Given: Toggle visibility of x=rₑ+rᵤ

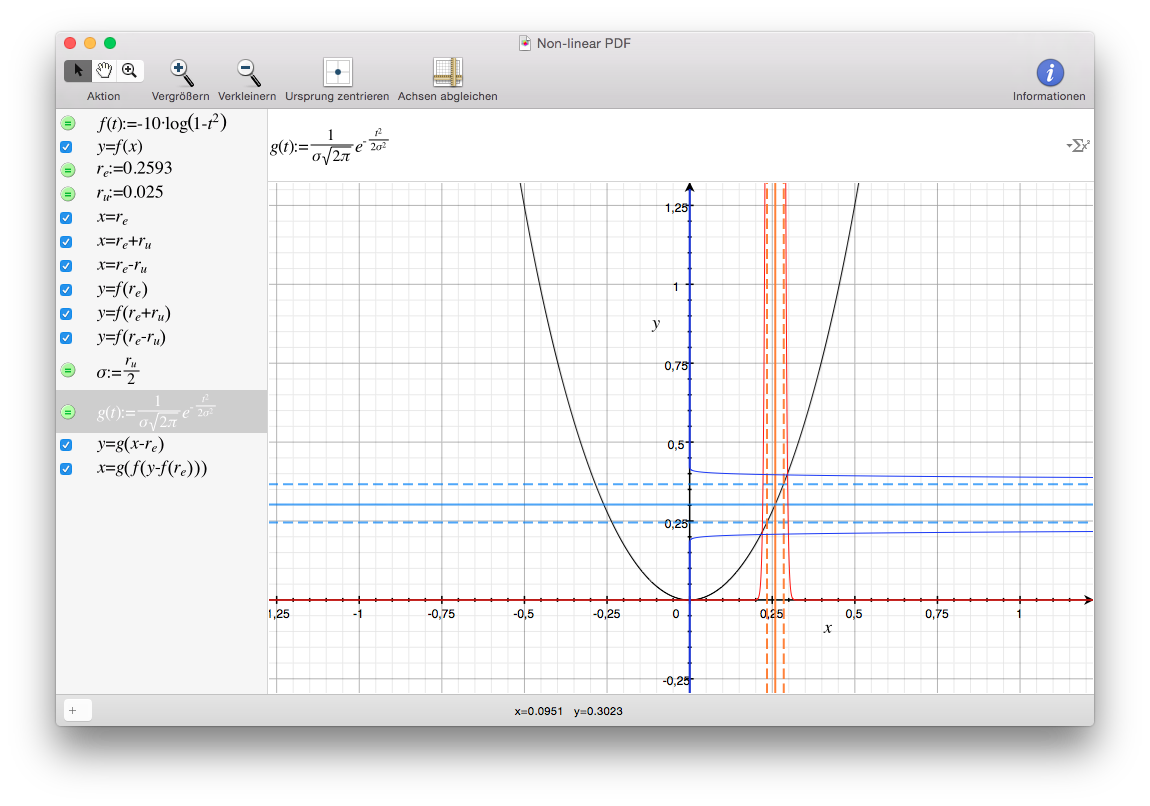Looking at the screenshot, I should pyautogui.click(x=66, y=242).
